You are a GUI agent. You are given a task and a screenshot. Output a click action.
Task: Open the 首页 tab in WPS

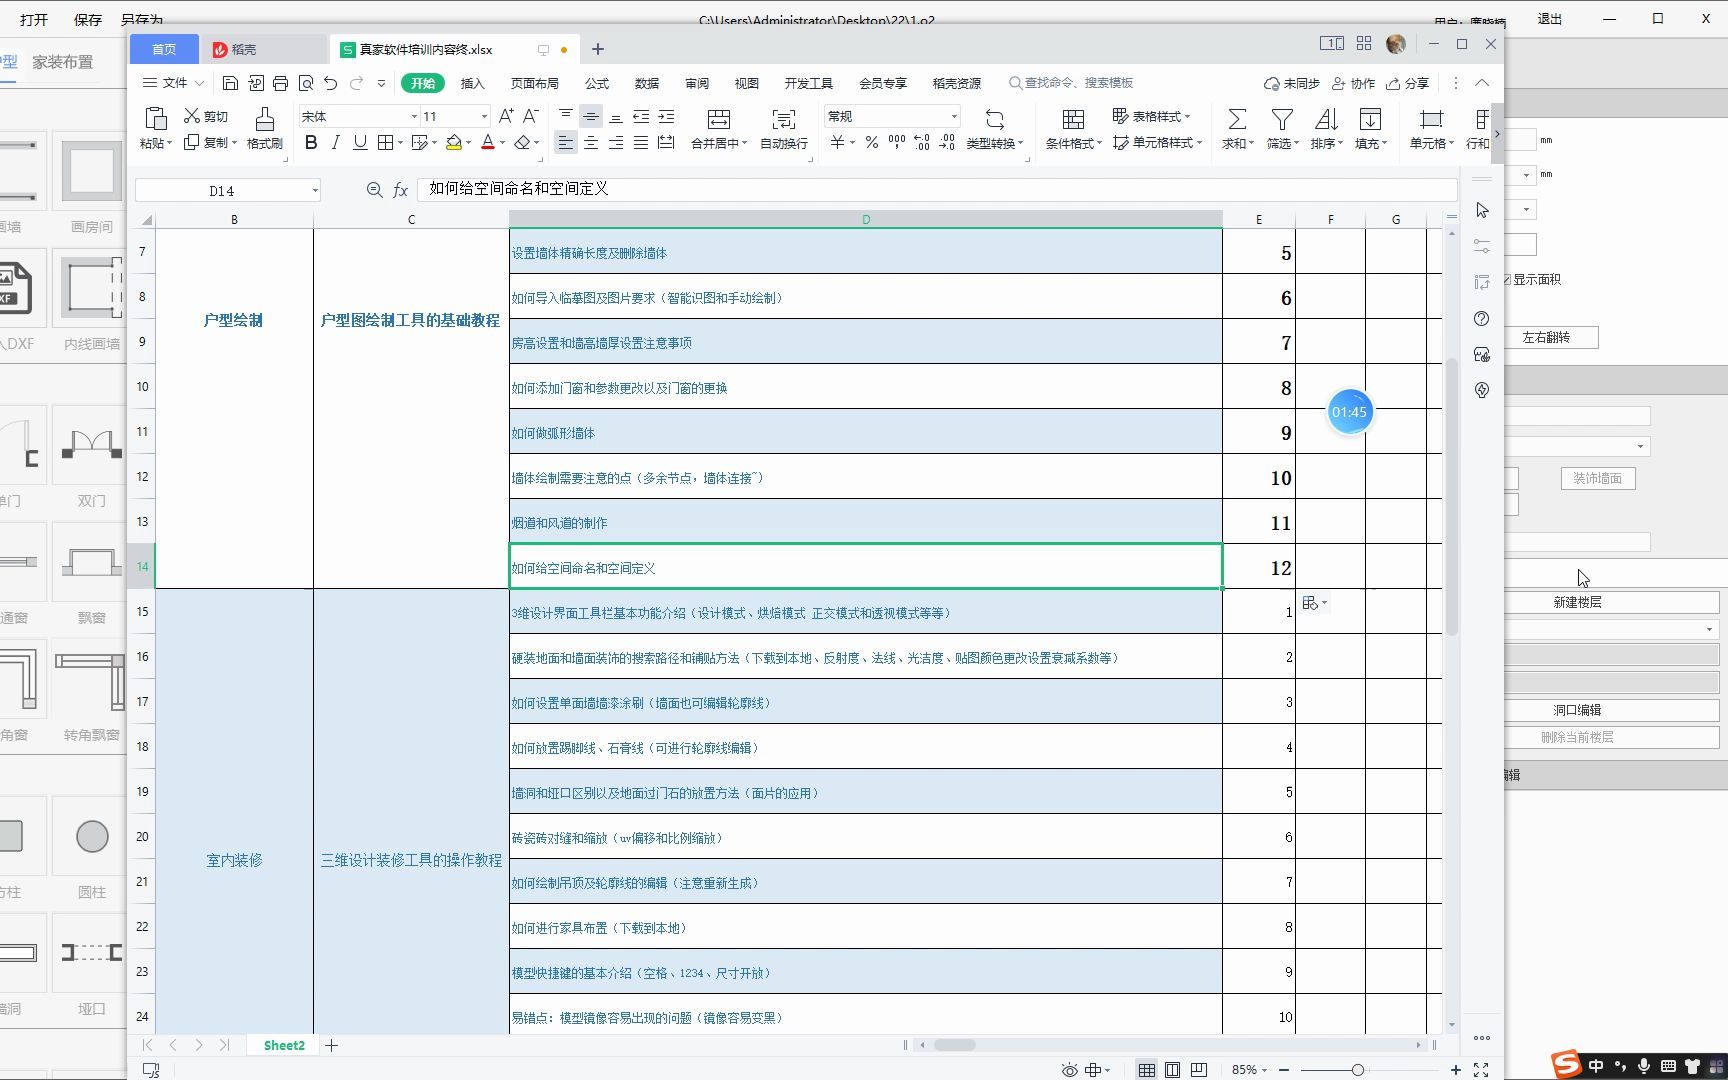pos(164,49)
